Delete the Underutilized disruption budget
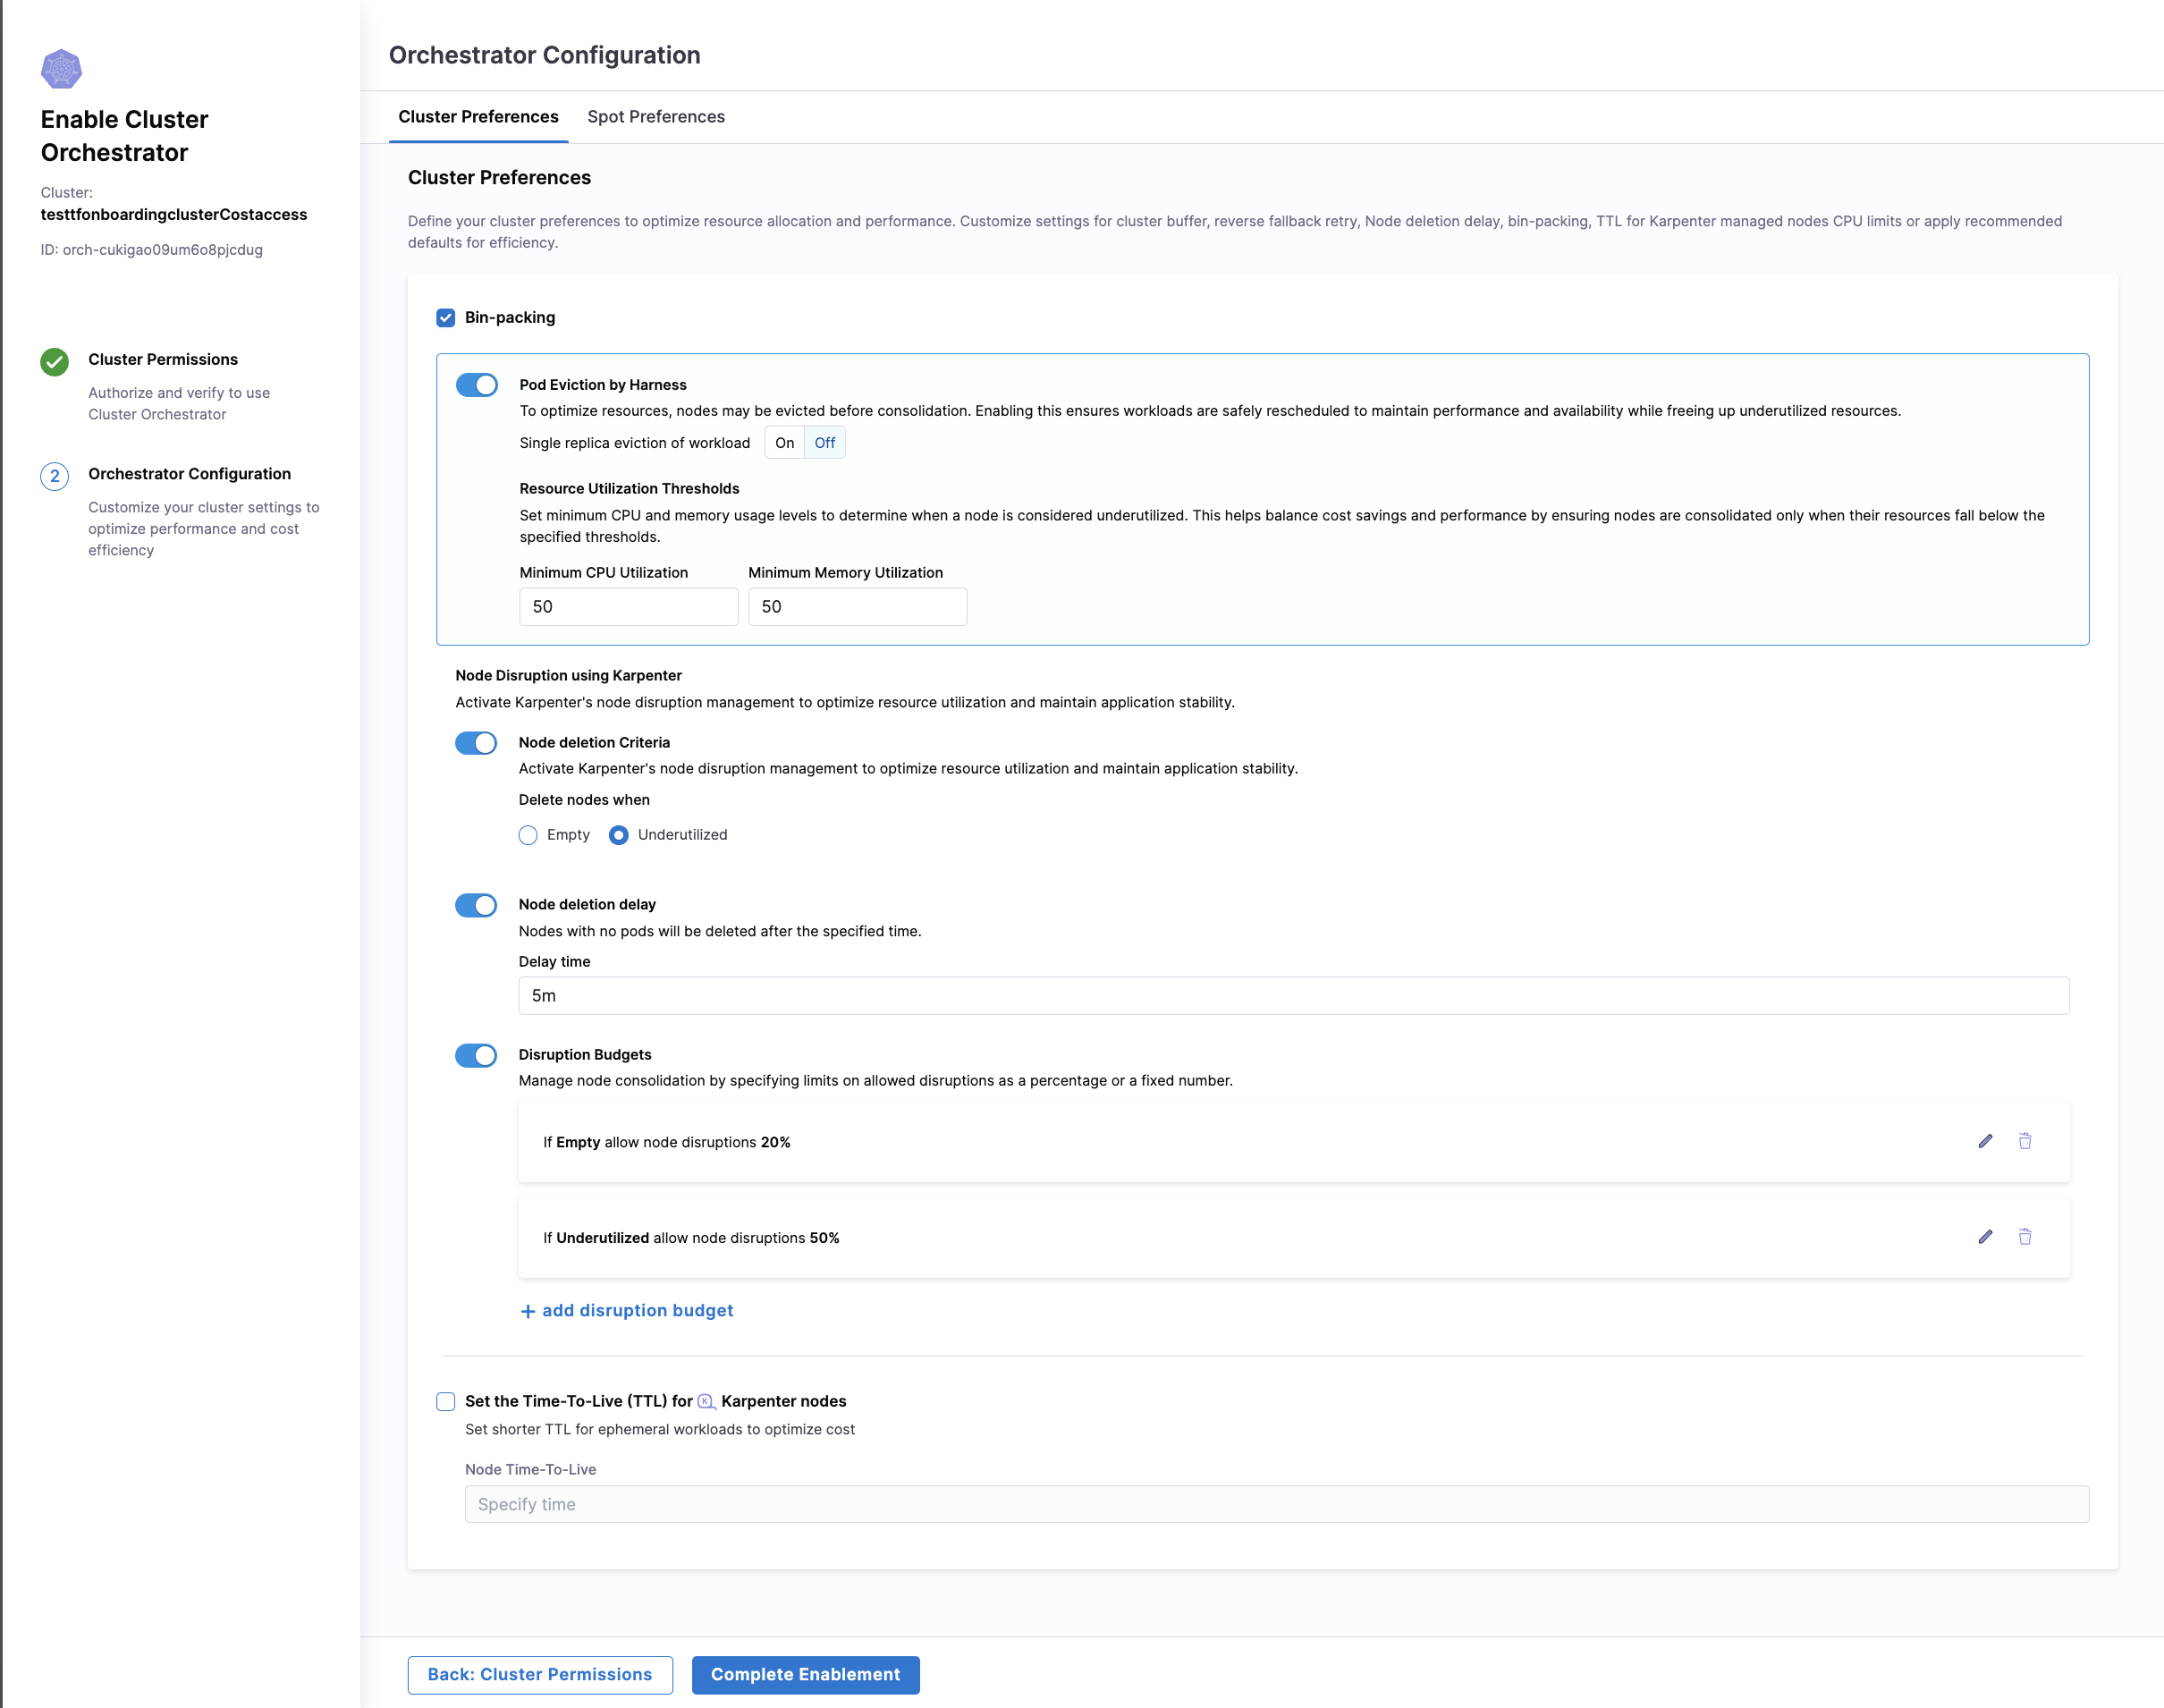Screen dimensions: 2164x1708 point(2024,1237)
